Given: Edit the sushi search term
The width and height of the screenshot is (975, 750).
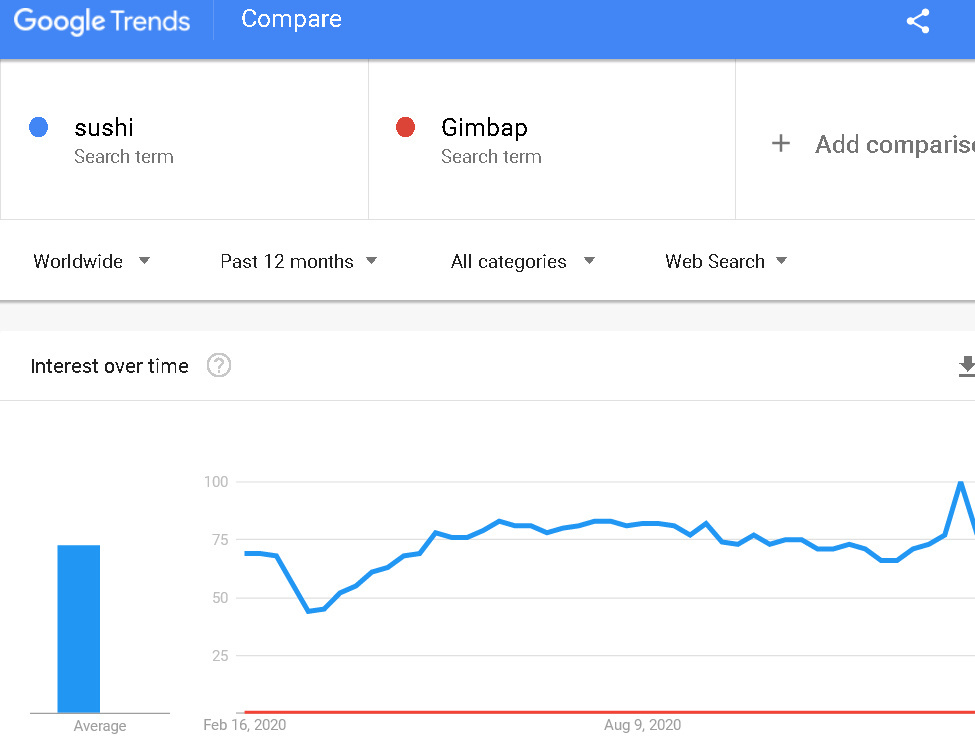Looking at the screenshot, I should (x=104, y=128).
